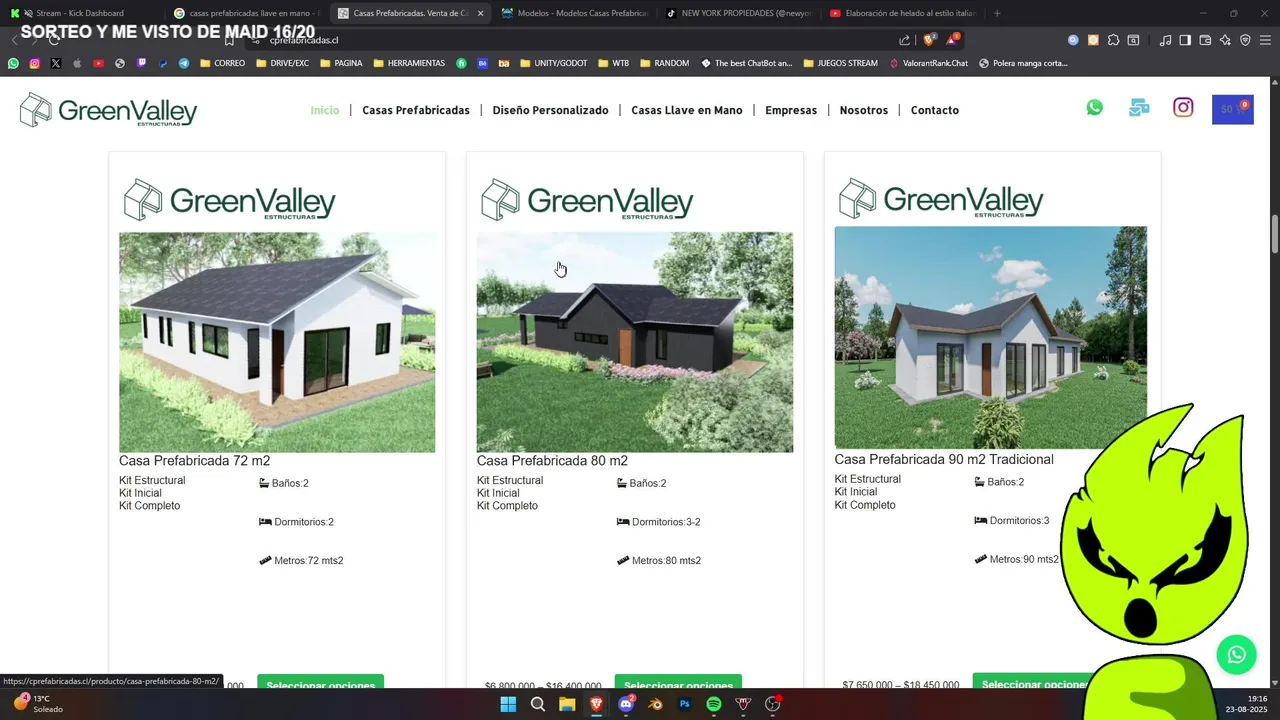Screen dimensions: 1280x720
Task: Click the Brave Shields lion icon in address bar
Action: (x=930, y=40)
